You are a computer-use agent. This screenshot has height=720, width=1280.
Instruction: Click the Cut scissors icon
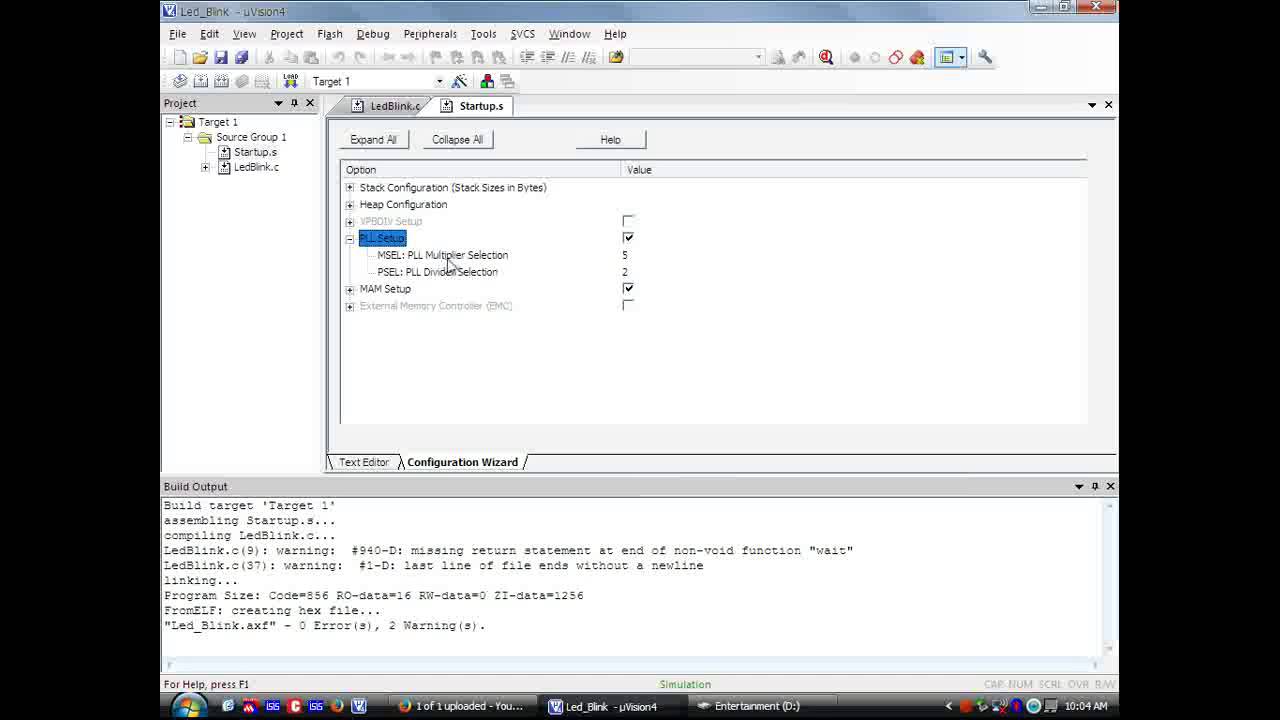click(x=269, y=57)
